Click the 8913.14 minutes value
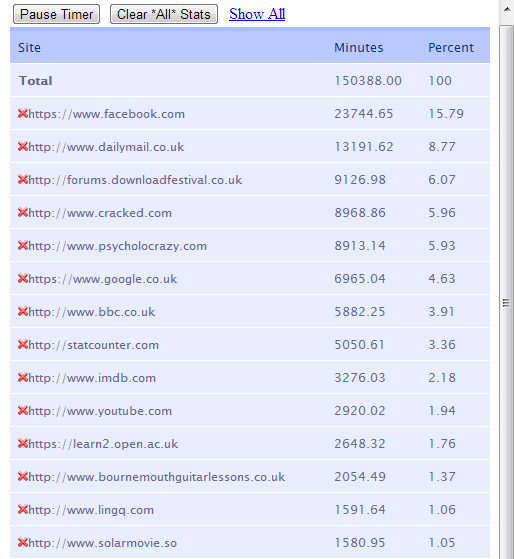The image size is (514, 559). (360, 246)
